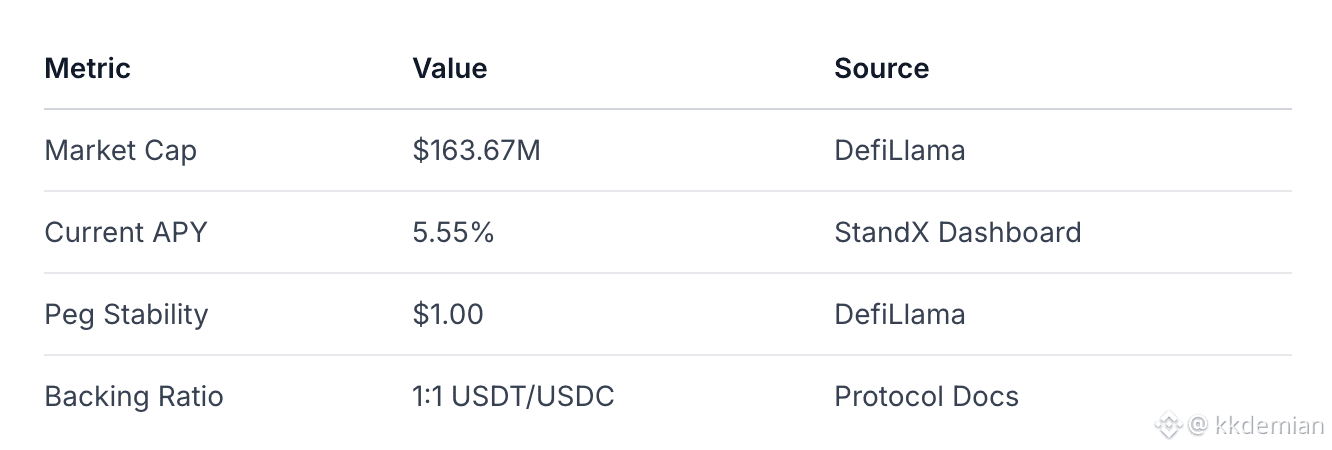Image resolution: width=1332 pixels, height=450 pixels.
Task: Select the 5.55% APY value
Action: tap(453, 233)
